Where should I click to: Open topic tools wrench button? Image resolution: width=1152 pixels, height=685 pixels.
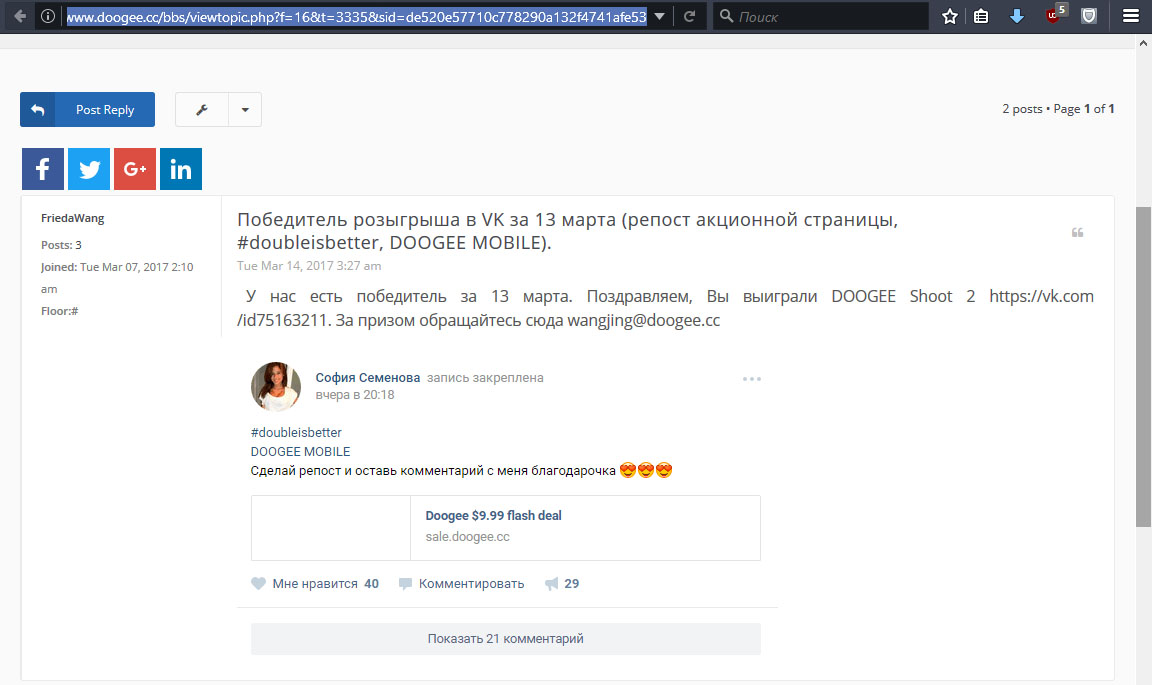(202, 110)
